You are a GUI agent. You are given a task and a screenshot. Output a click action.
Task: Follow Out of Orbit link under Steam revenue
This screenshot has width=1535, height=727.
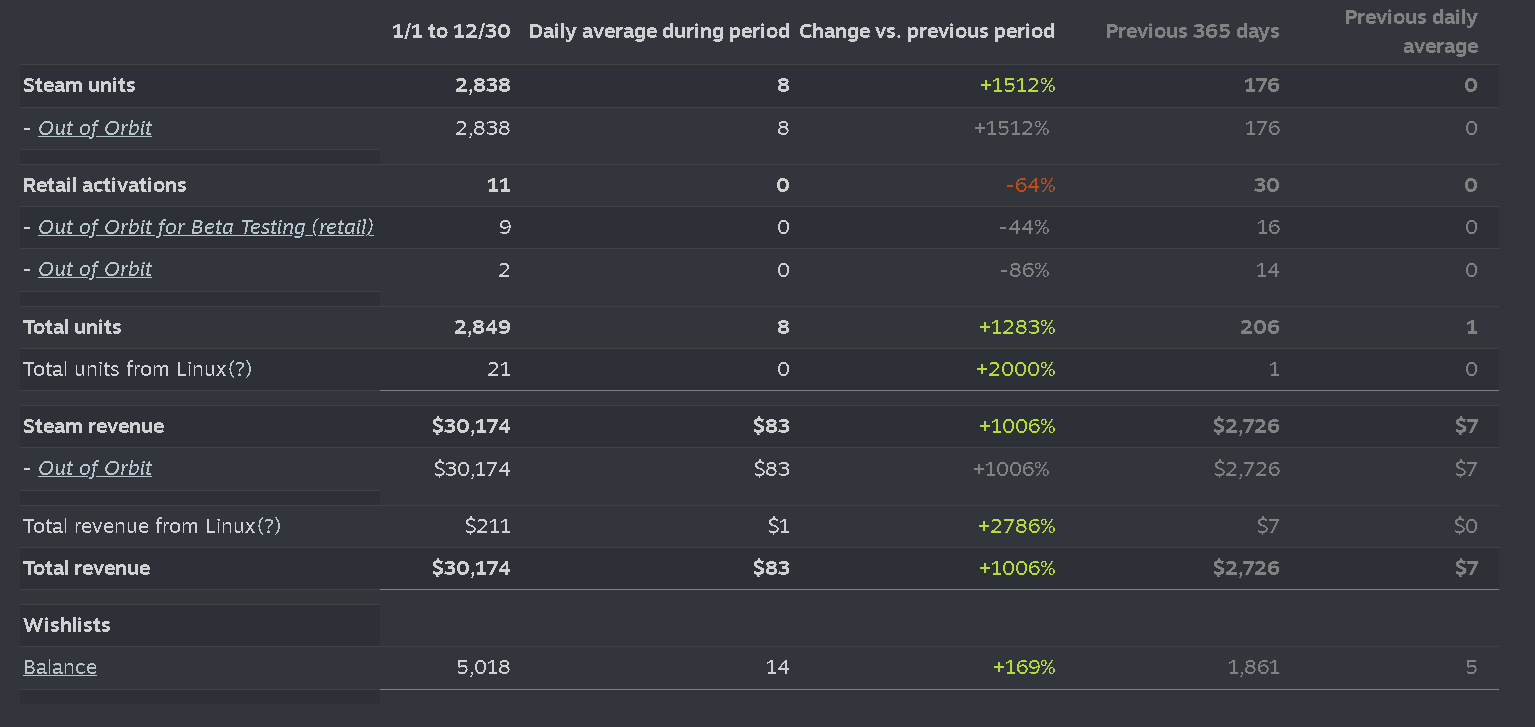click(x=95, y=468)
